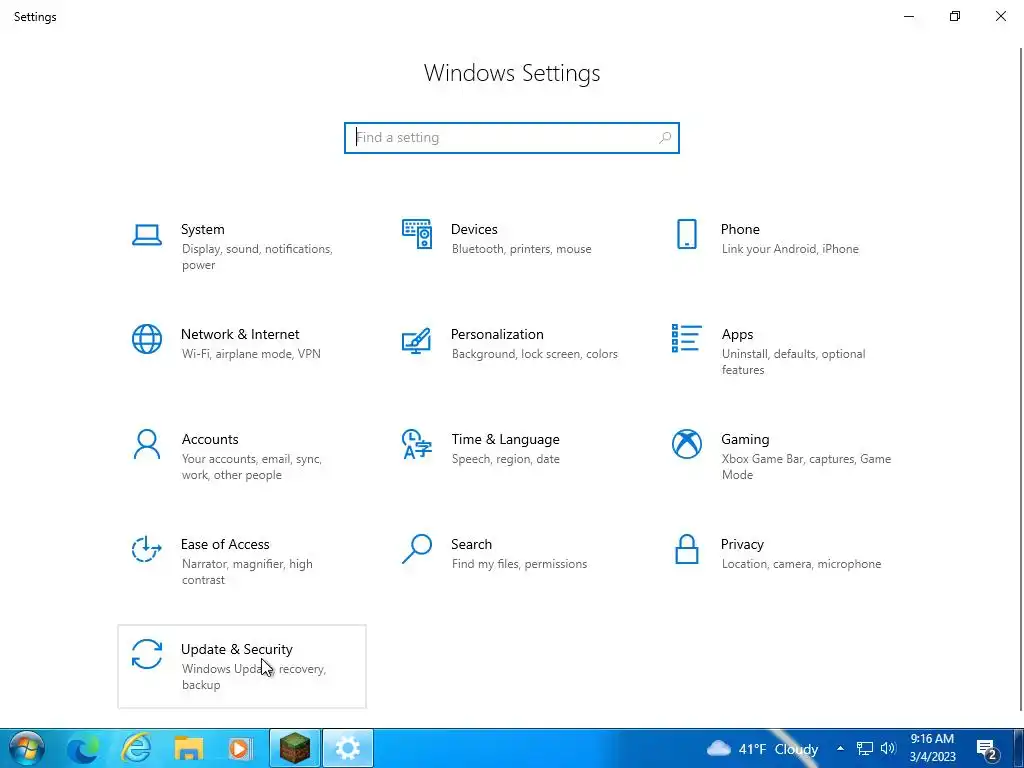Click 'Bluetooth, printers, mouse' description

(x=521, y=249)
